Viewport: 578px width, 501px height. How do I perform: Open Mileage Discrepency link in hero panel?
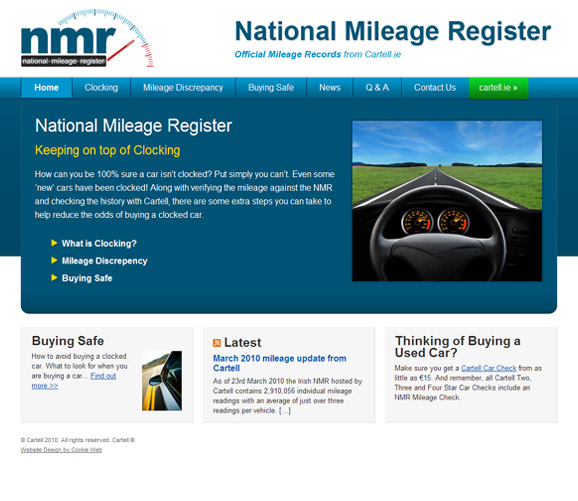click(105, 261)
